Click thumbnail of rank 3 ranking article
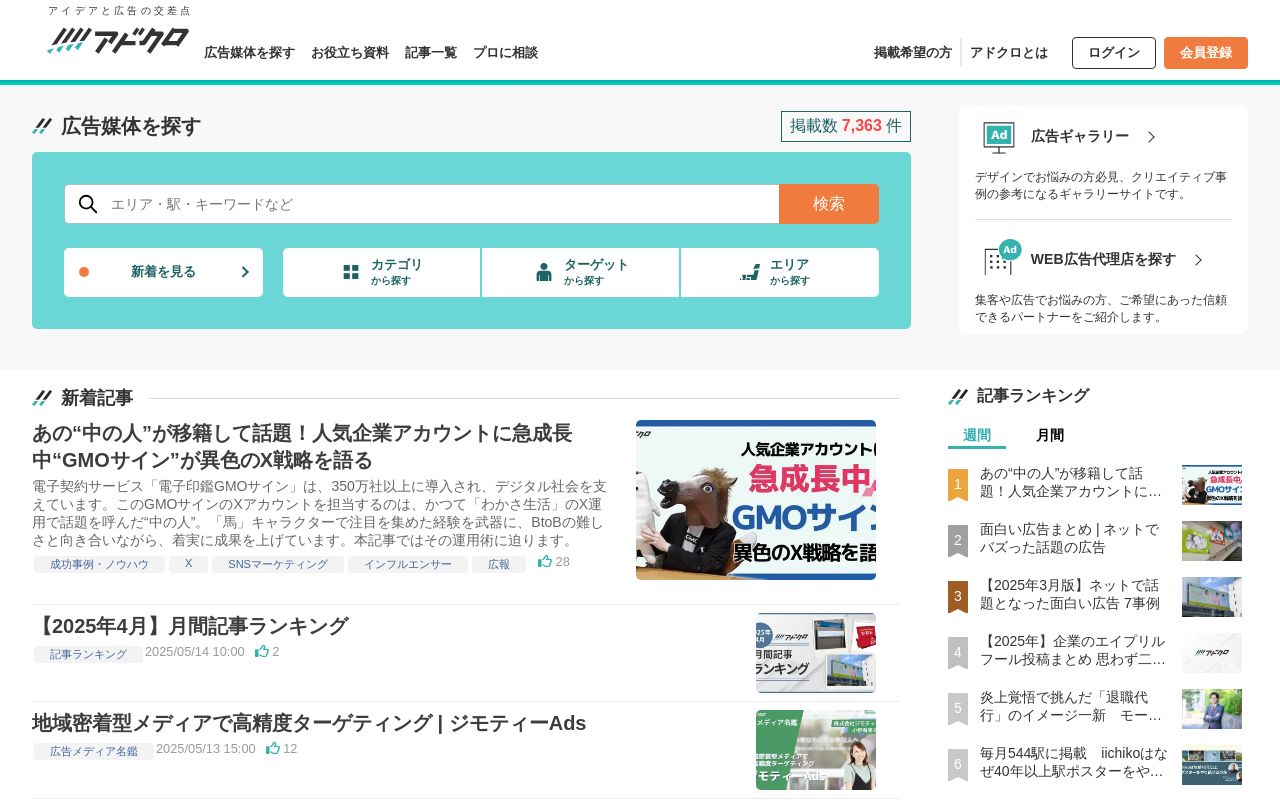 tap(1212, 597)
